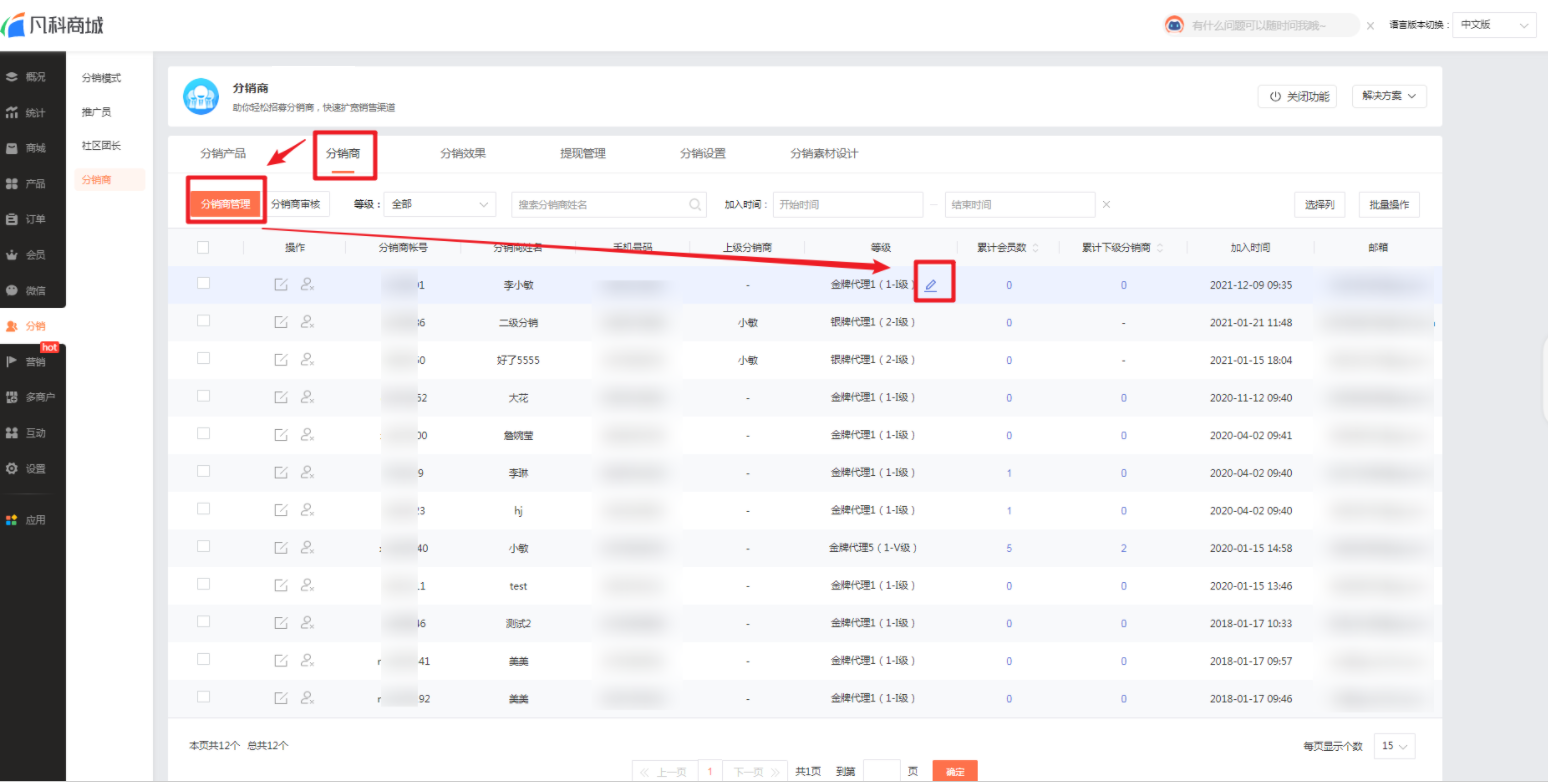Click the 批量操作 button

pos(1389,204)
